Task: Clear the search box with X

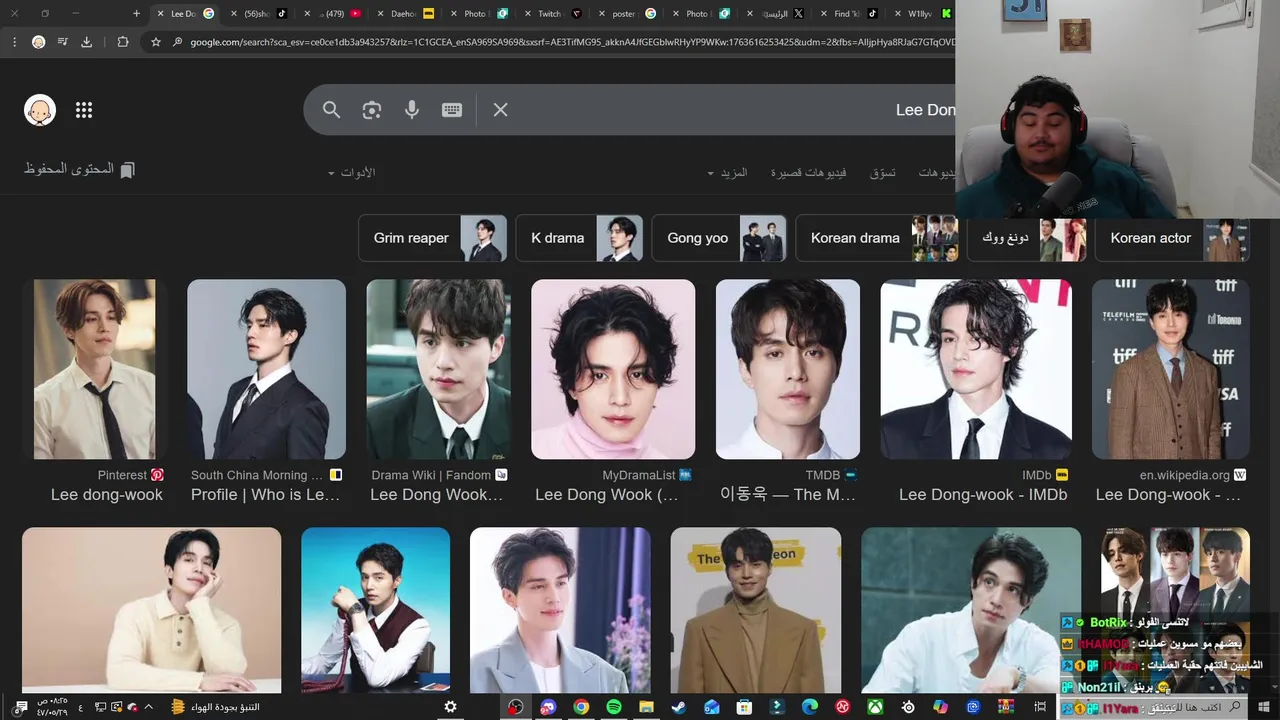Action: click(501, 110)
